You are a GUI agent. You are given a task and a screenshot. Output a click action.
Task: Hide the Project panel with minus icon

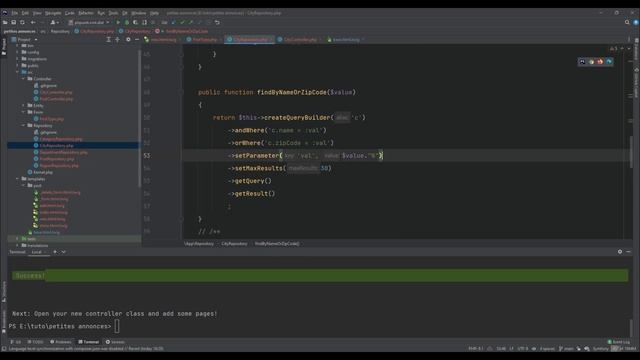(x=137, y=40)
